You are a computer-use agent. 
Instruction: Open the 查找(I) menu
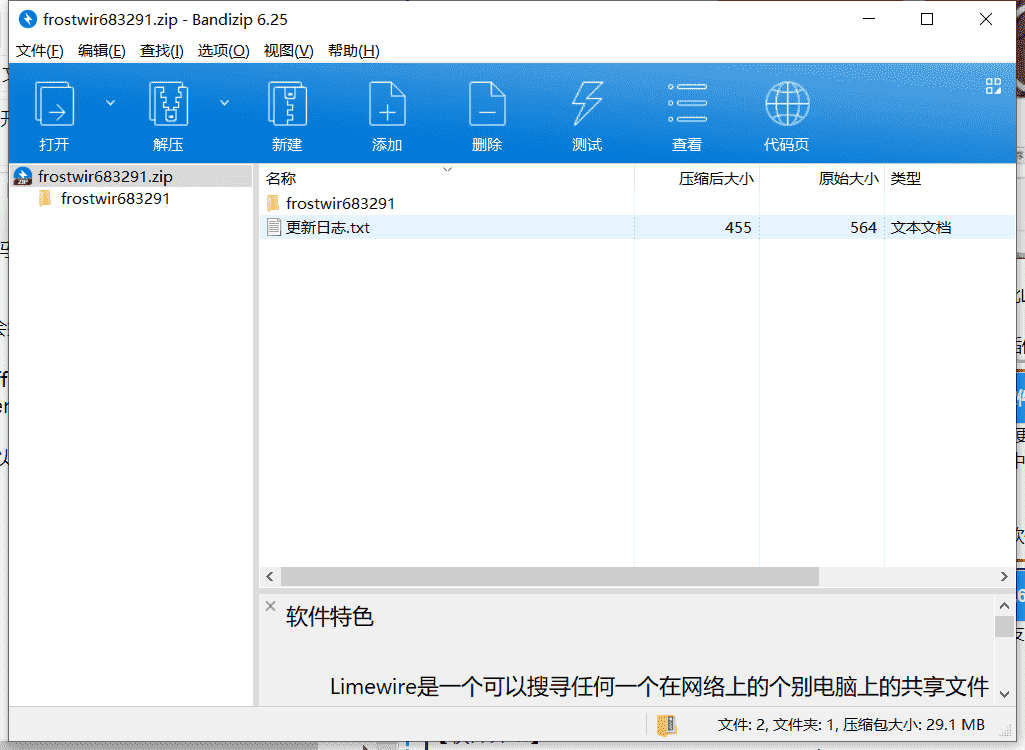(161, 51)
